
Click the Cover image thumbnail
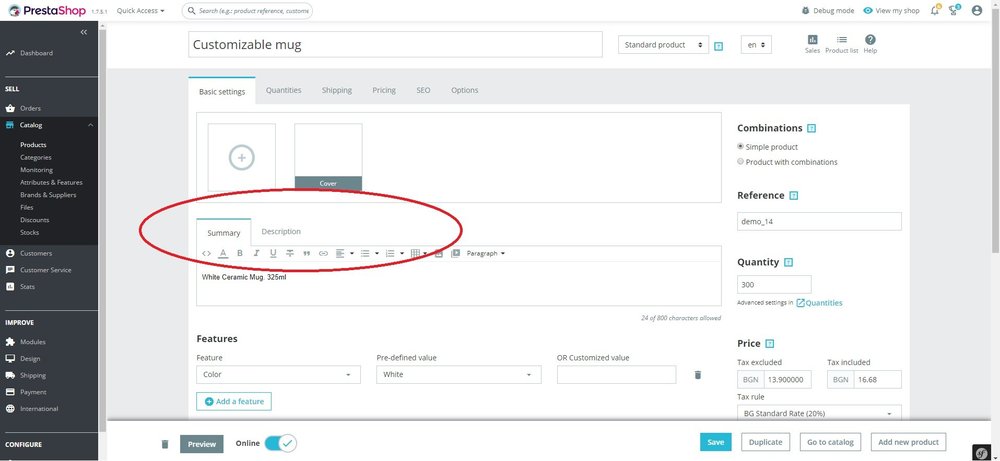point(328,157)
